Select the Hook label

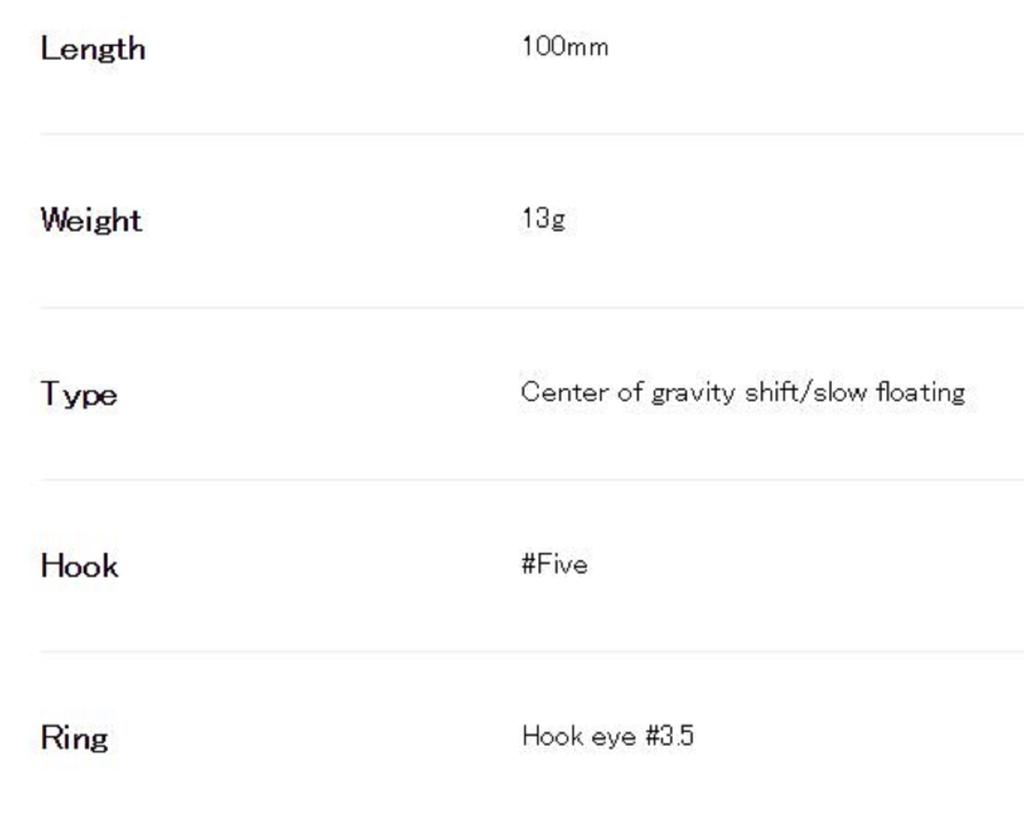(79, 566)
